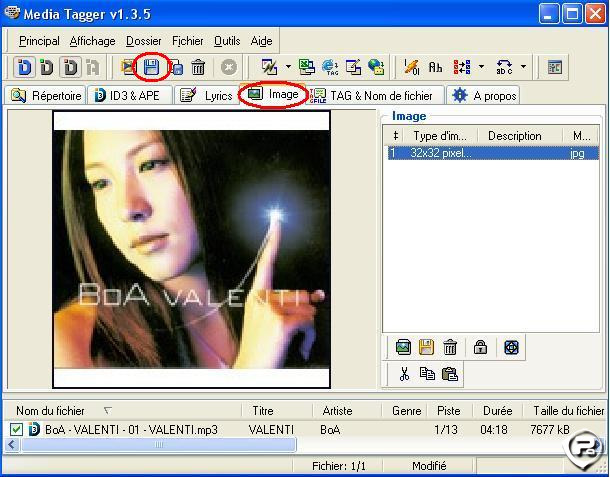
Task: Click the copy pages icon
Action: tap(427, 374)
